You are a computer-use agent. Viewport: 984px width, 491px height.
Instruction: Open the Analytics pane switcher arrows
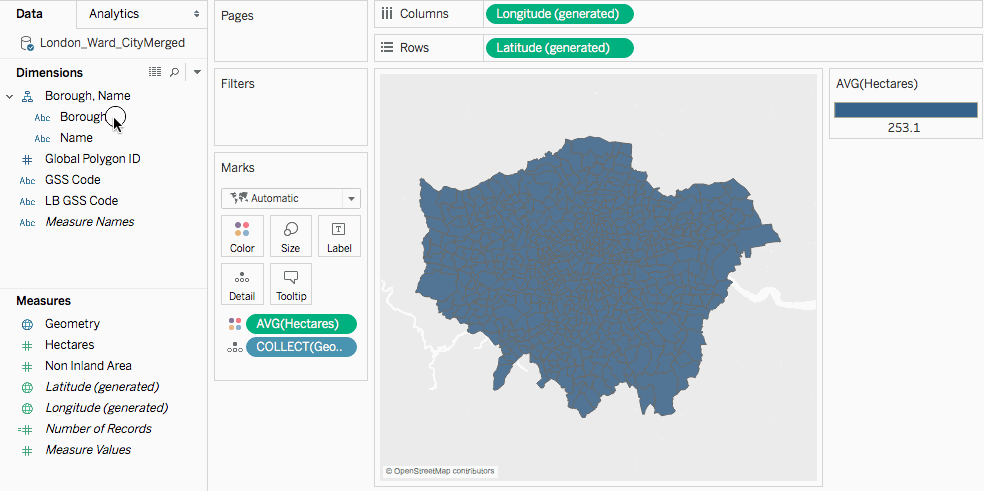coord(196,14)
